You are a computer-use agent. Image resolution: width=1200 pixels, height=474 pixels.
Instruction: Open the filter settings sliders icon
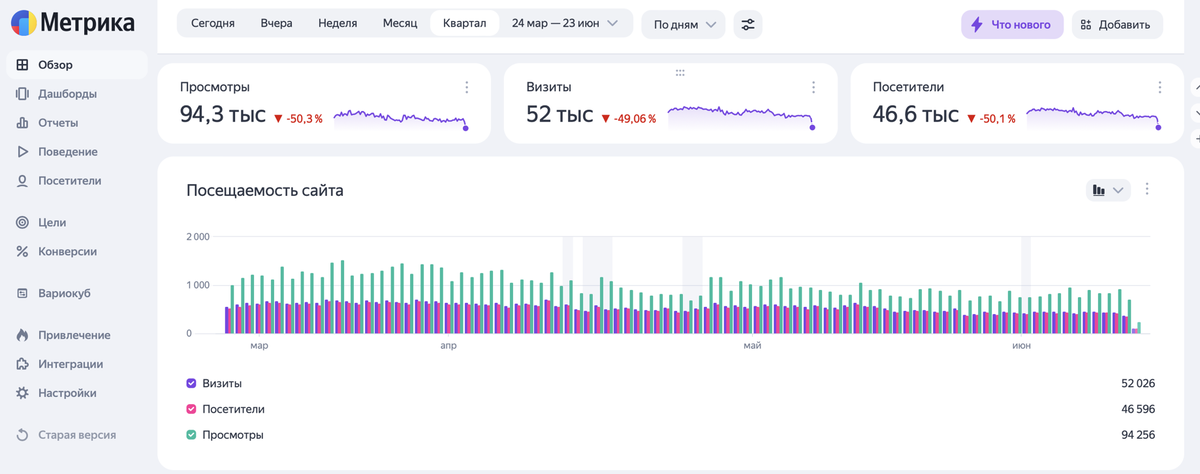[748, 24]
